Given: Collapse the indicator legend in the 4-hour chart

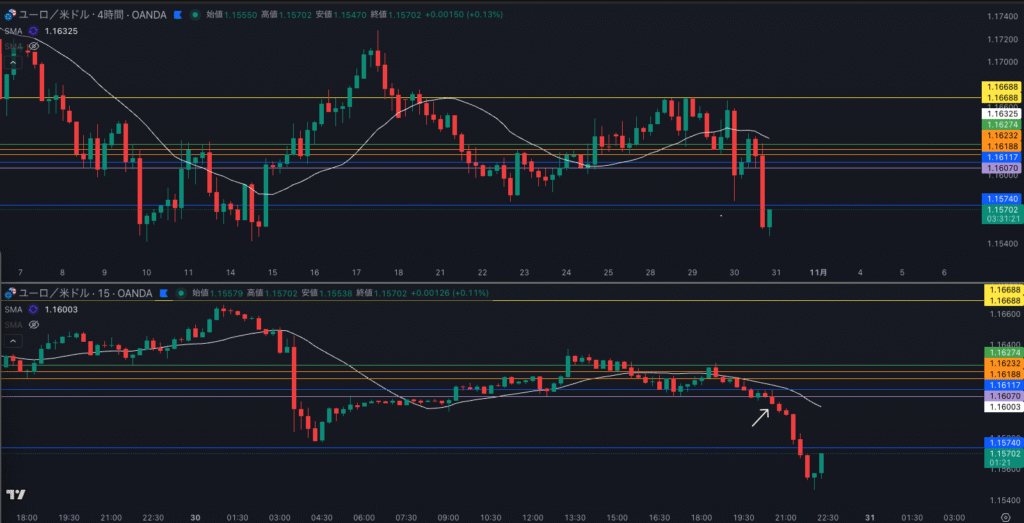Looking at the screenshot, I should click(12, 62).
